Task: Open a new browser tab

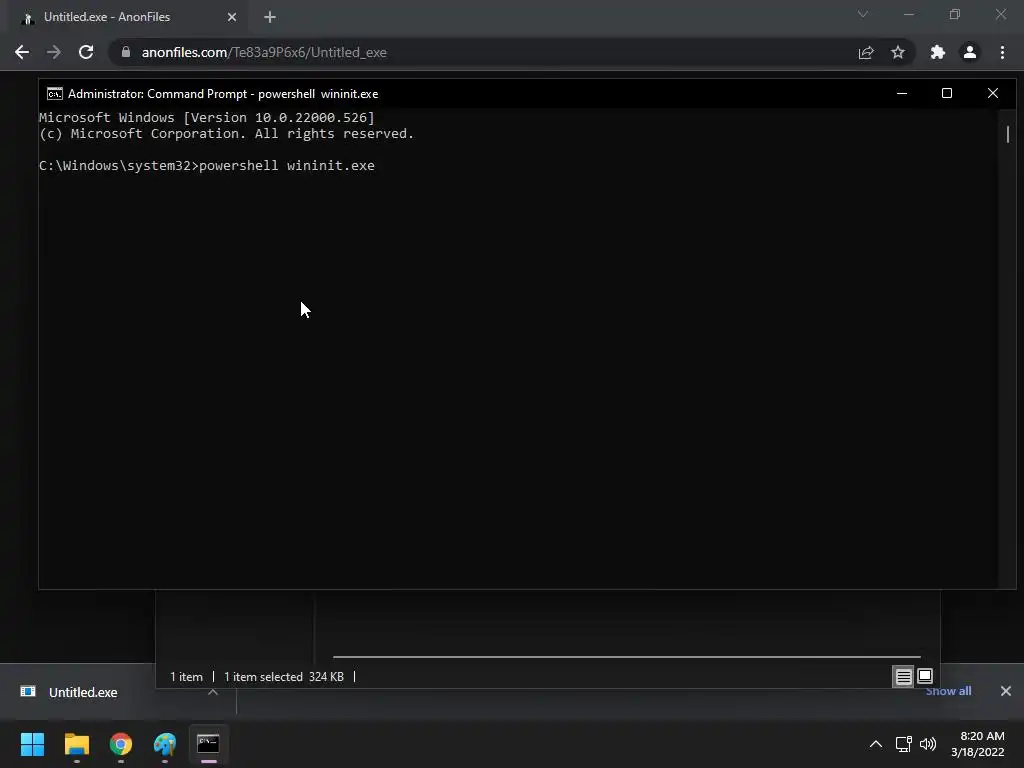Action: point(270,17)
